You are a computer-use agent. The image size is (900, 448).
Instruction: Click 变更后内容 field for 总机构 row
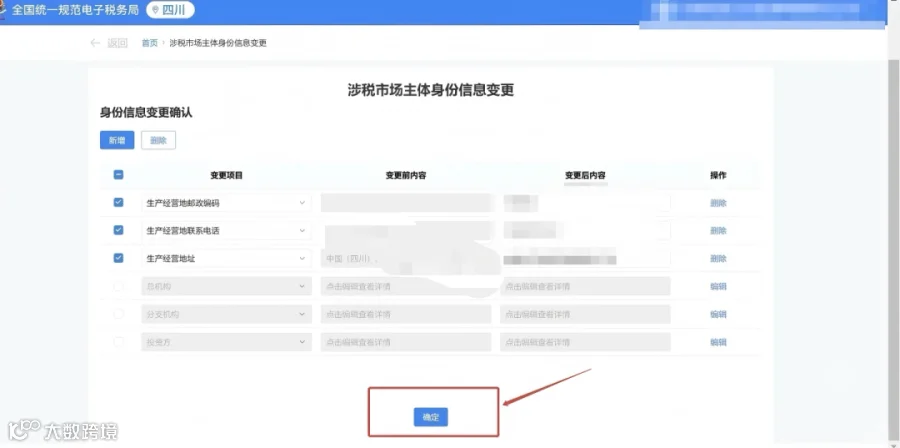pyautogui.click(x=585, y=286)
